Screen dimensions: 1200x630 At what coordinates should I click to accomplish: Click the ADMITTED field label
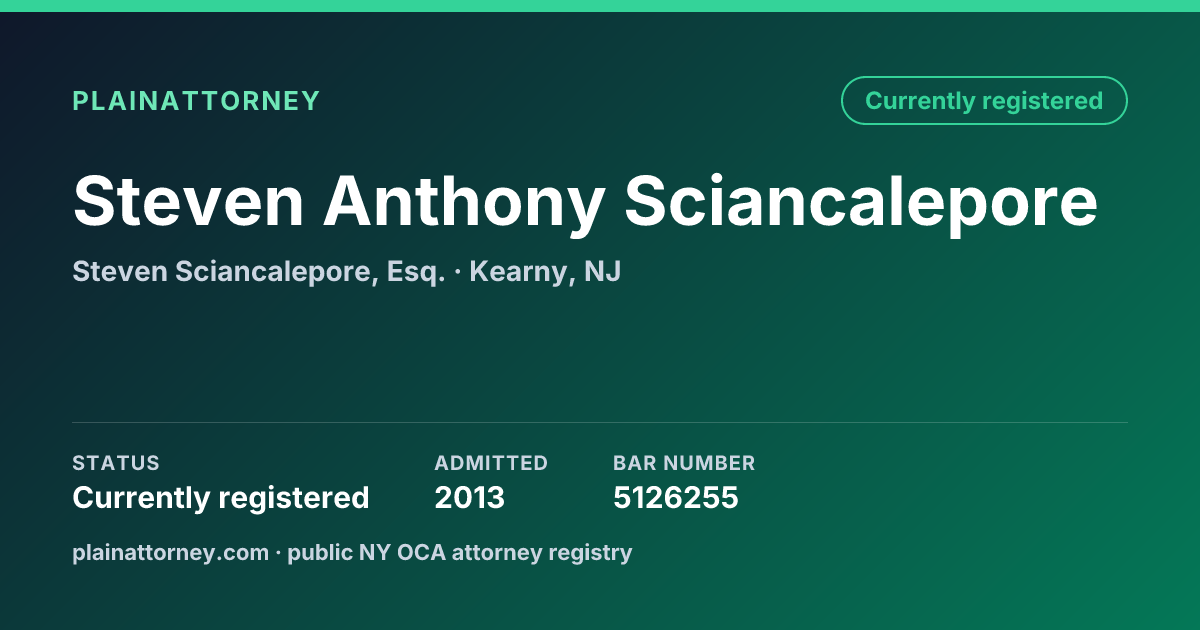point(491,463)
